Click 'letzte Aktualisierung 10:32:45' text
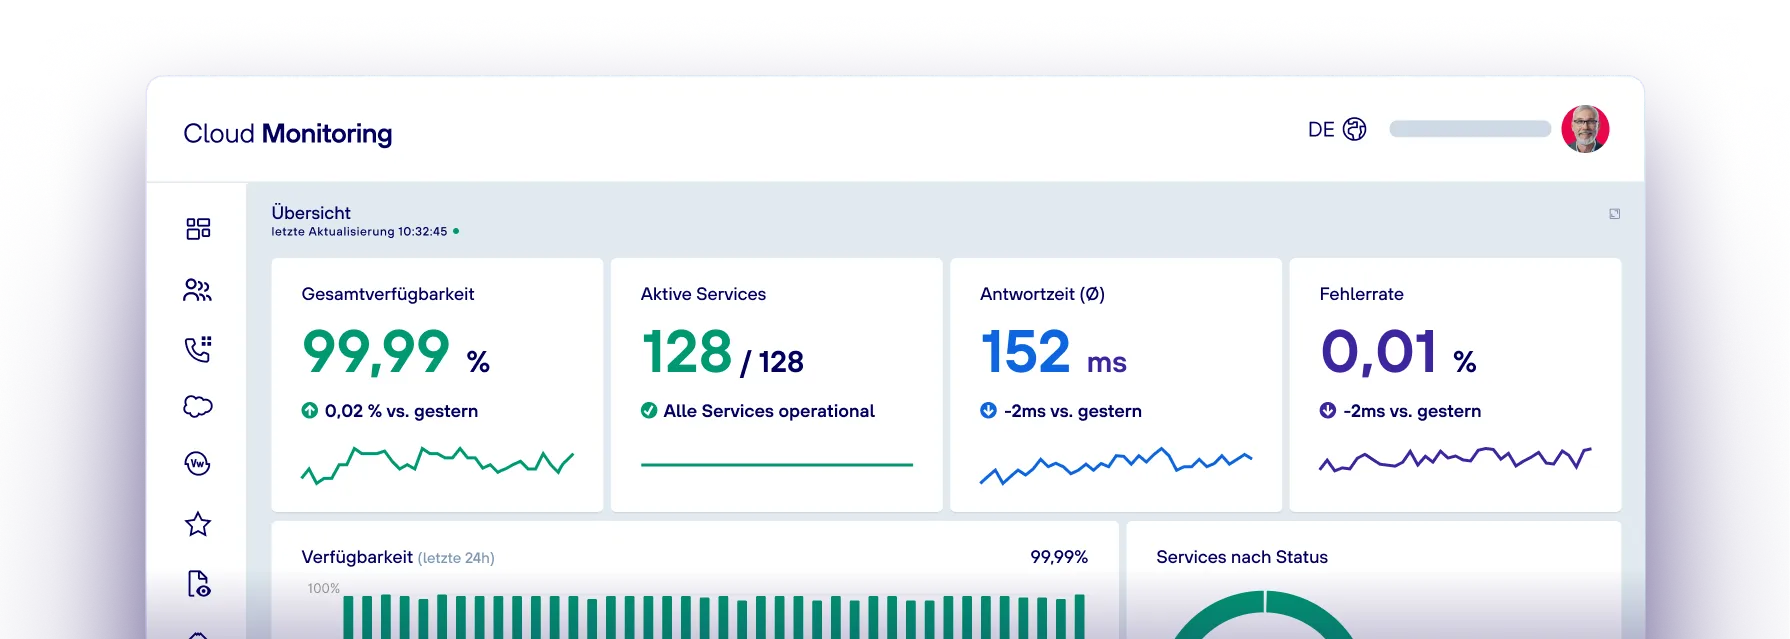1790x639 pixels. 359,231
